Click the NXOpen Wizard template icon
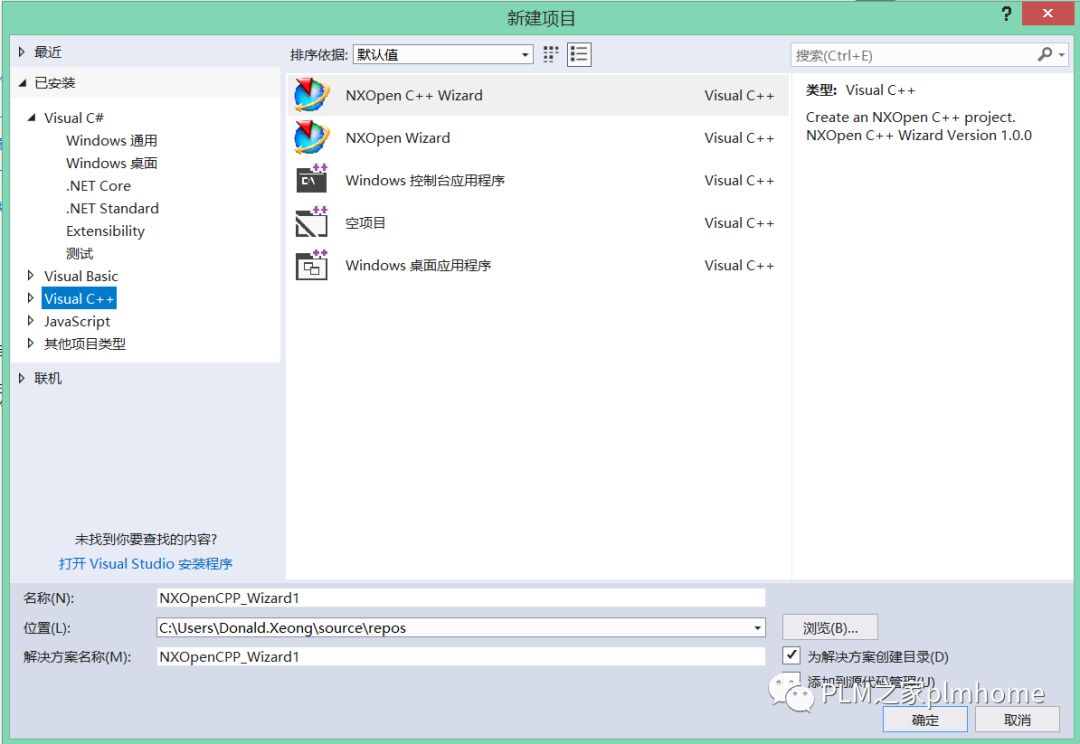Screen dimensions: 1080x744 [x=311, y=137]
